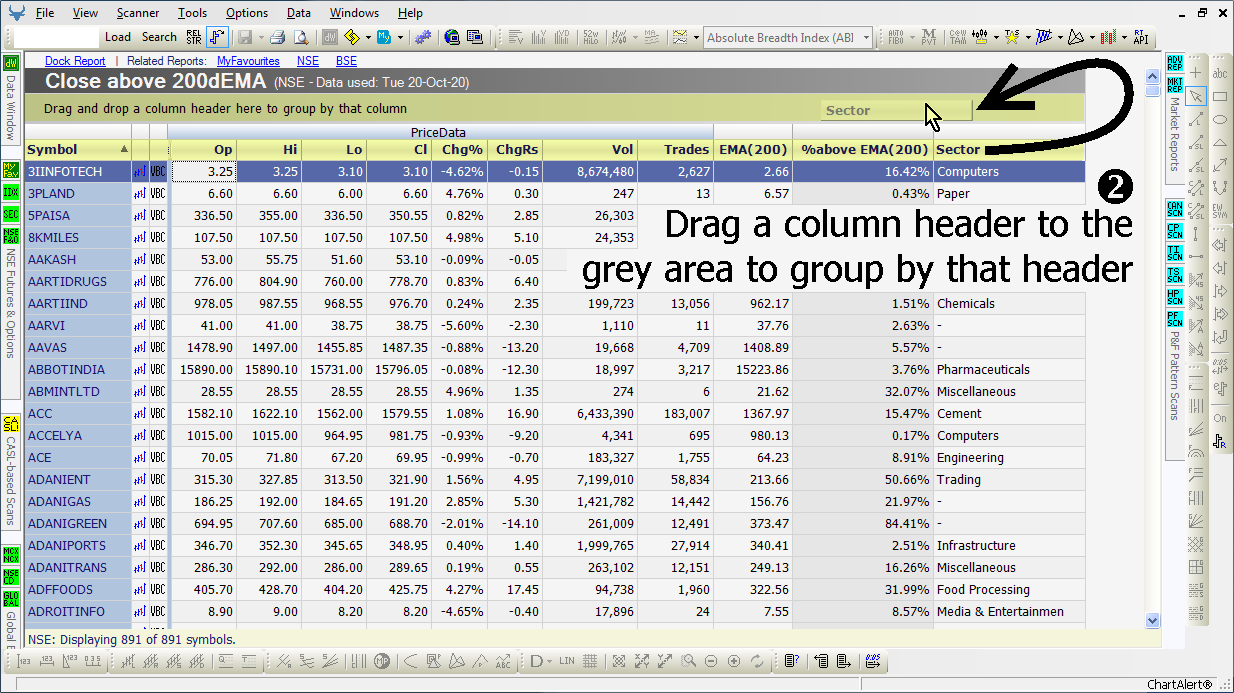Click the %above EMA(200) column header
The height and width of the screenshot is (693, 1234).
pos(863,149)
